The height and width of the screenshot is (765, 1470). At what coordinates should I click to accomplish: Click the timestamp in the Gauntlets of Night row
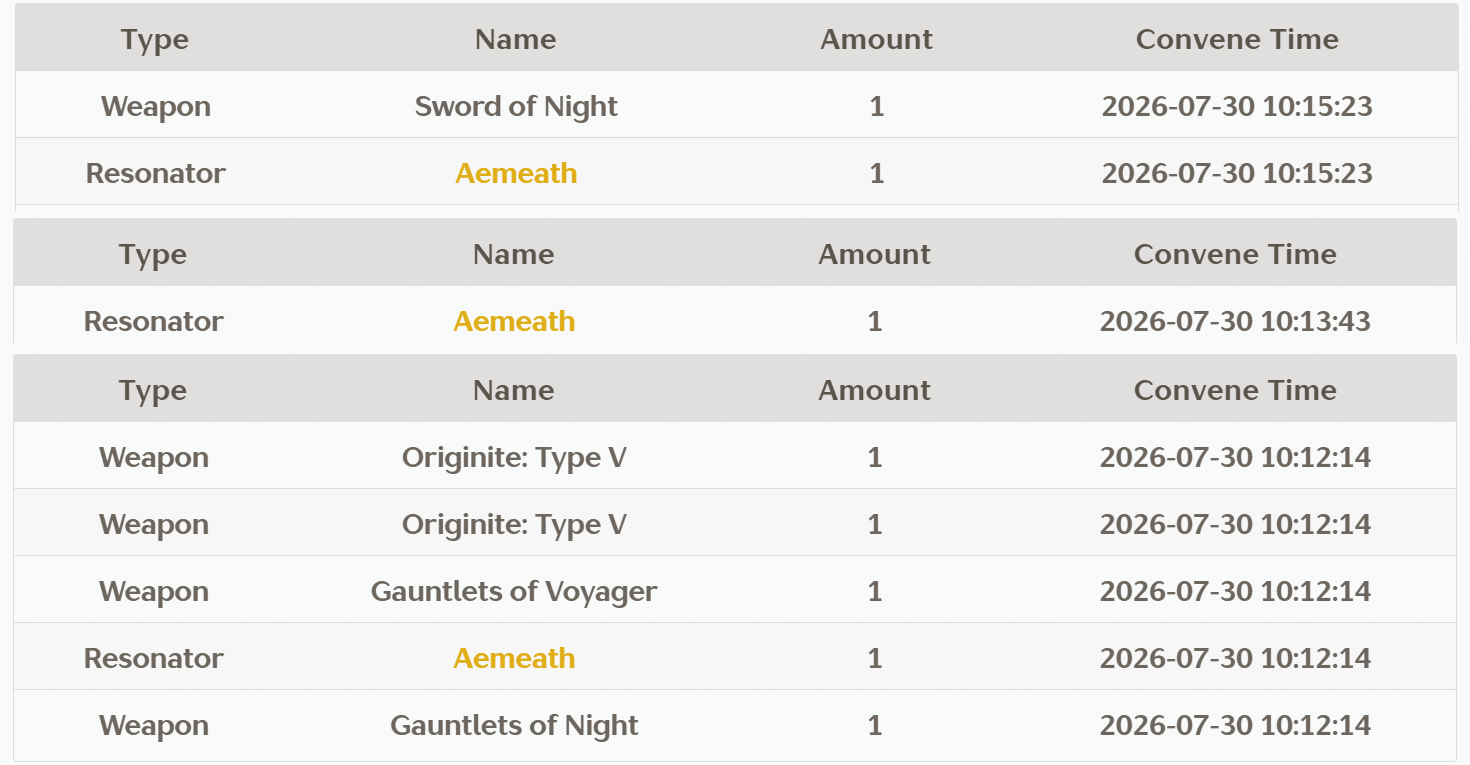pos(1235,725)
